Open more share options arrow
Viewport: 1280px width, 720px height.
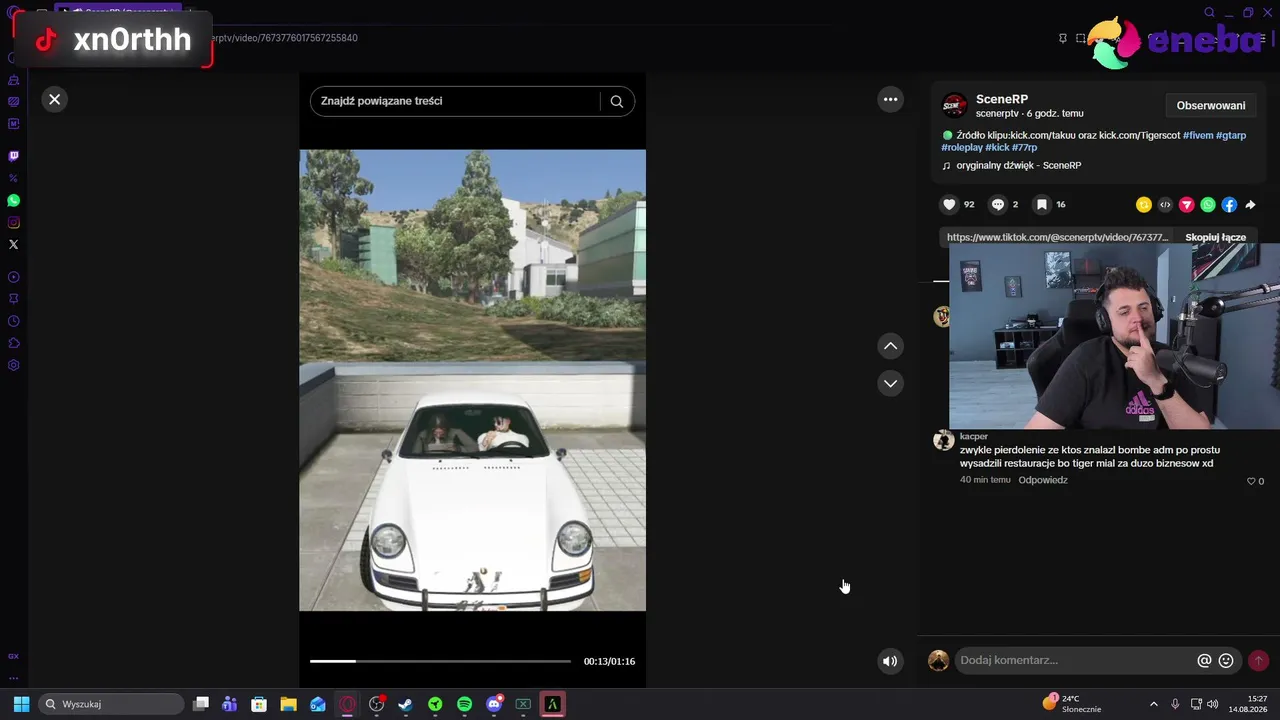tap(1250, 205)
